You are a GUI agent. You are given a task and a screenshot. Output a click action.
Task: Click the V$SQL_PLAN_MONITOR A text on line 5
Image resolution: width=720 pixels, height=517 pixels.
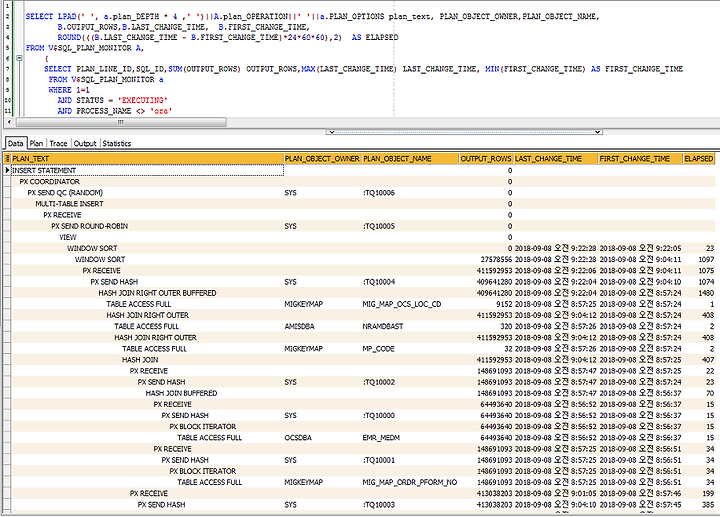pos(96,48)
